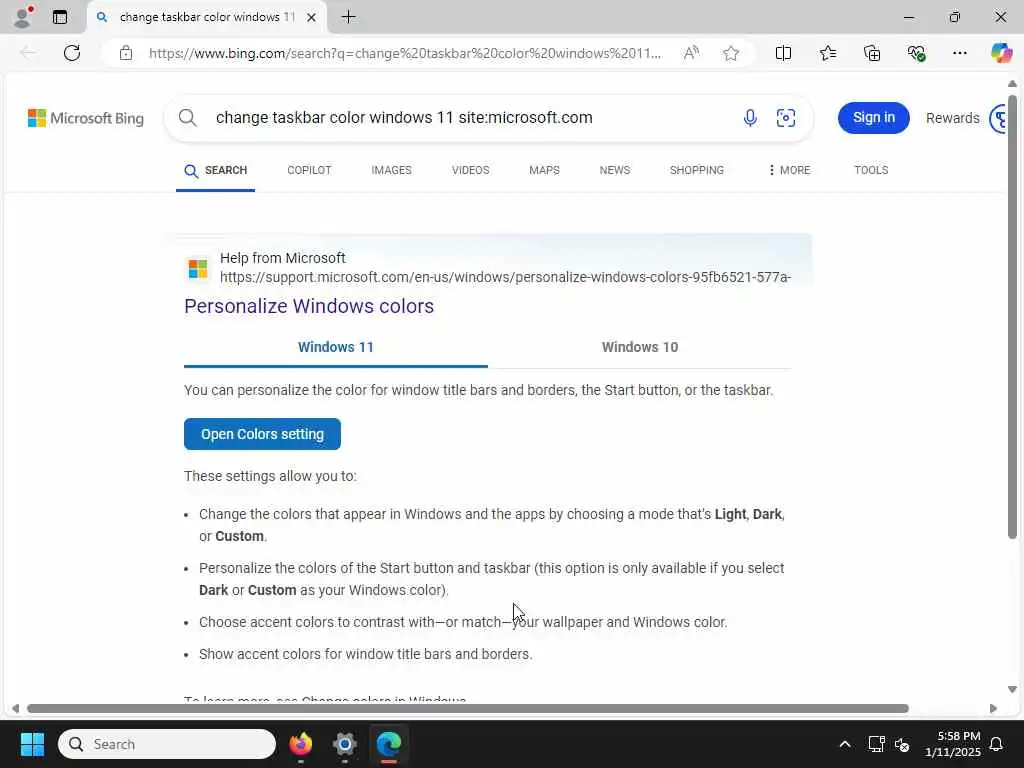
Task: Search using voice microphone icon
Action: tap(750, 118)
